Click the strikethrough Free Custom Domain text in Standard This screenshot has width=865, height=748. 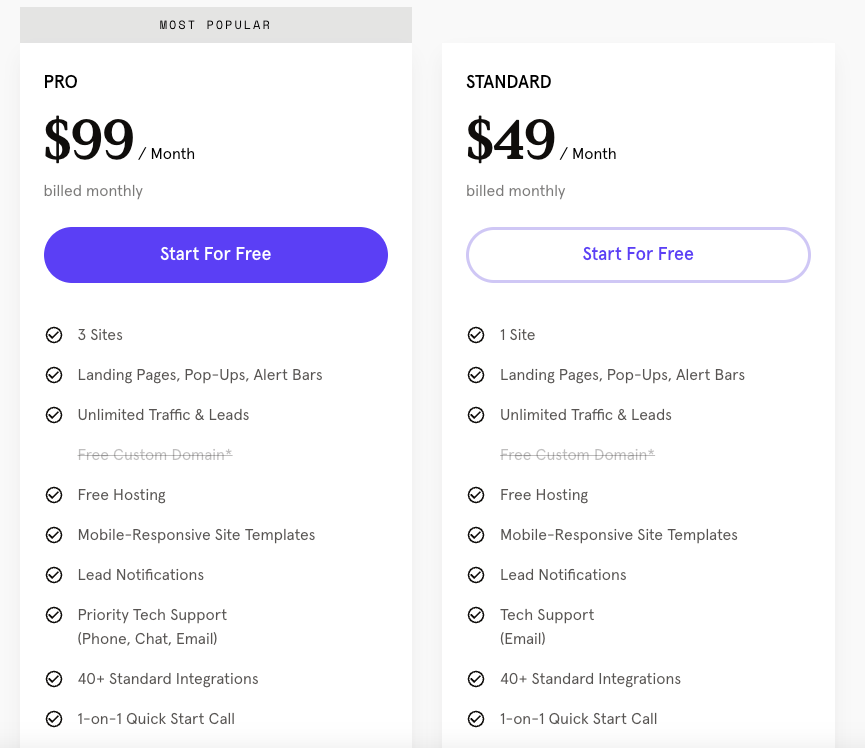[x=577, y=455]
